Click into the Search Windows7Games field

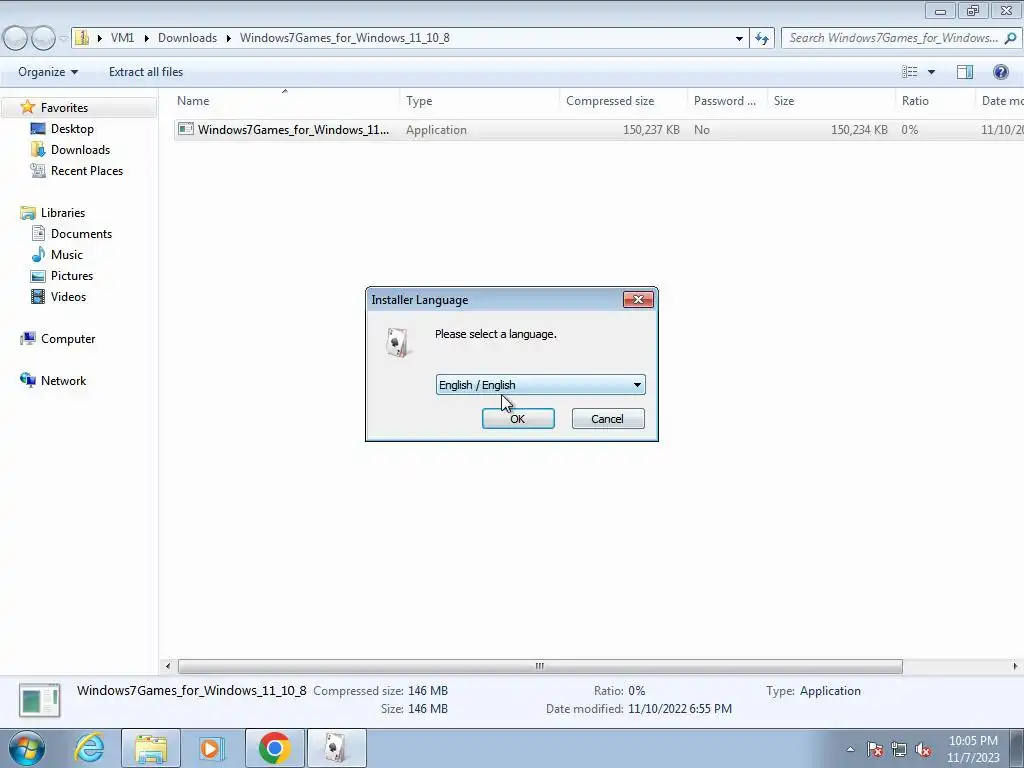[x=891, y=38]
